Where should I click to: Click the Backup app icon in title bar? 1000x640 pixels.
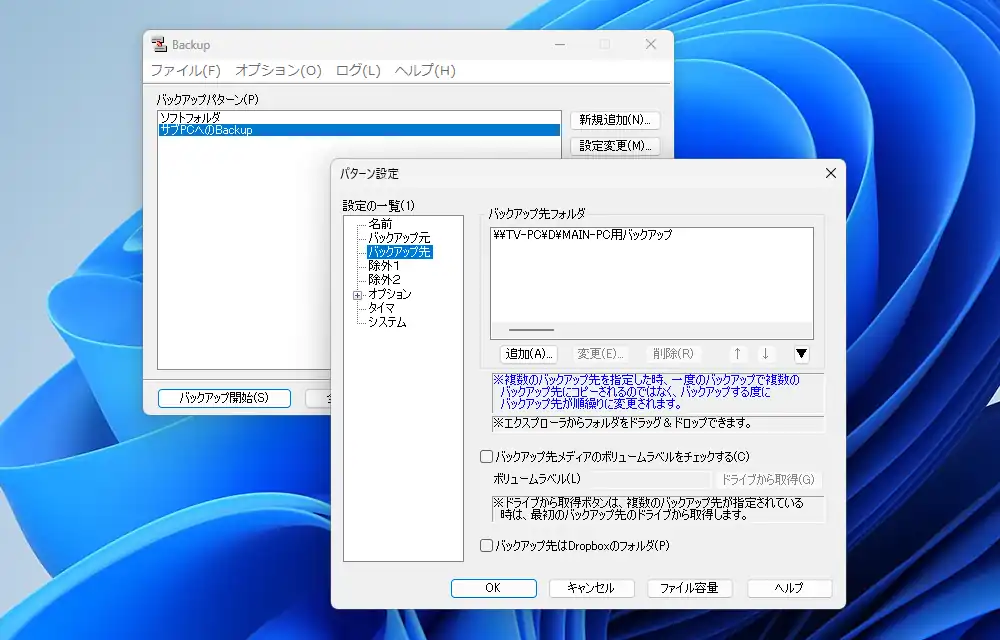(158, 45)
